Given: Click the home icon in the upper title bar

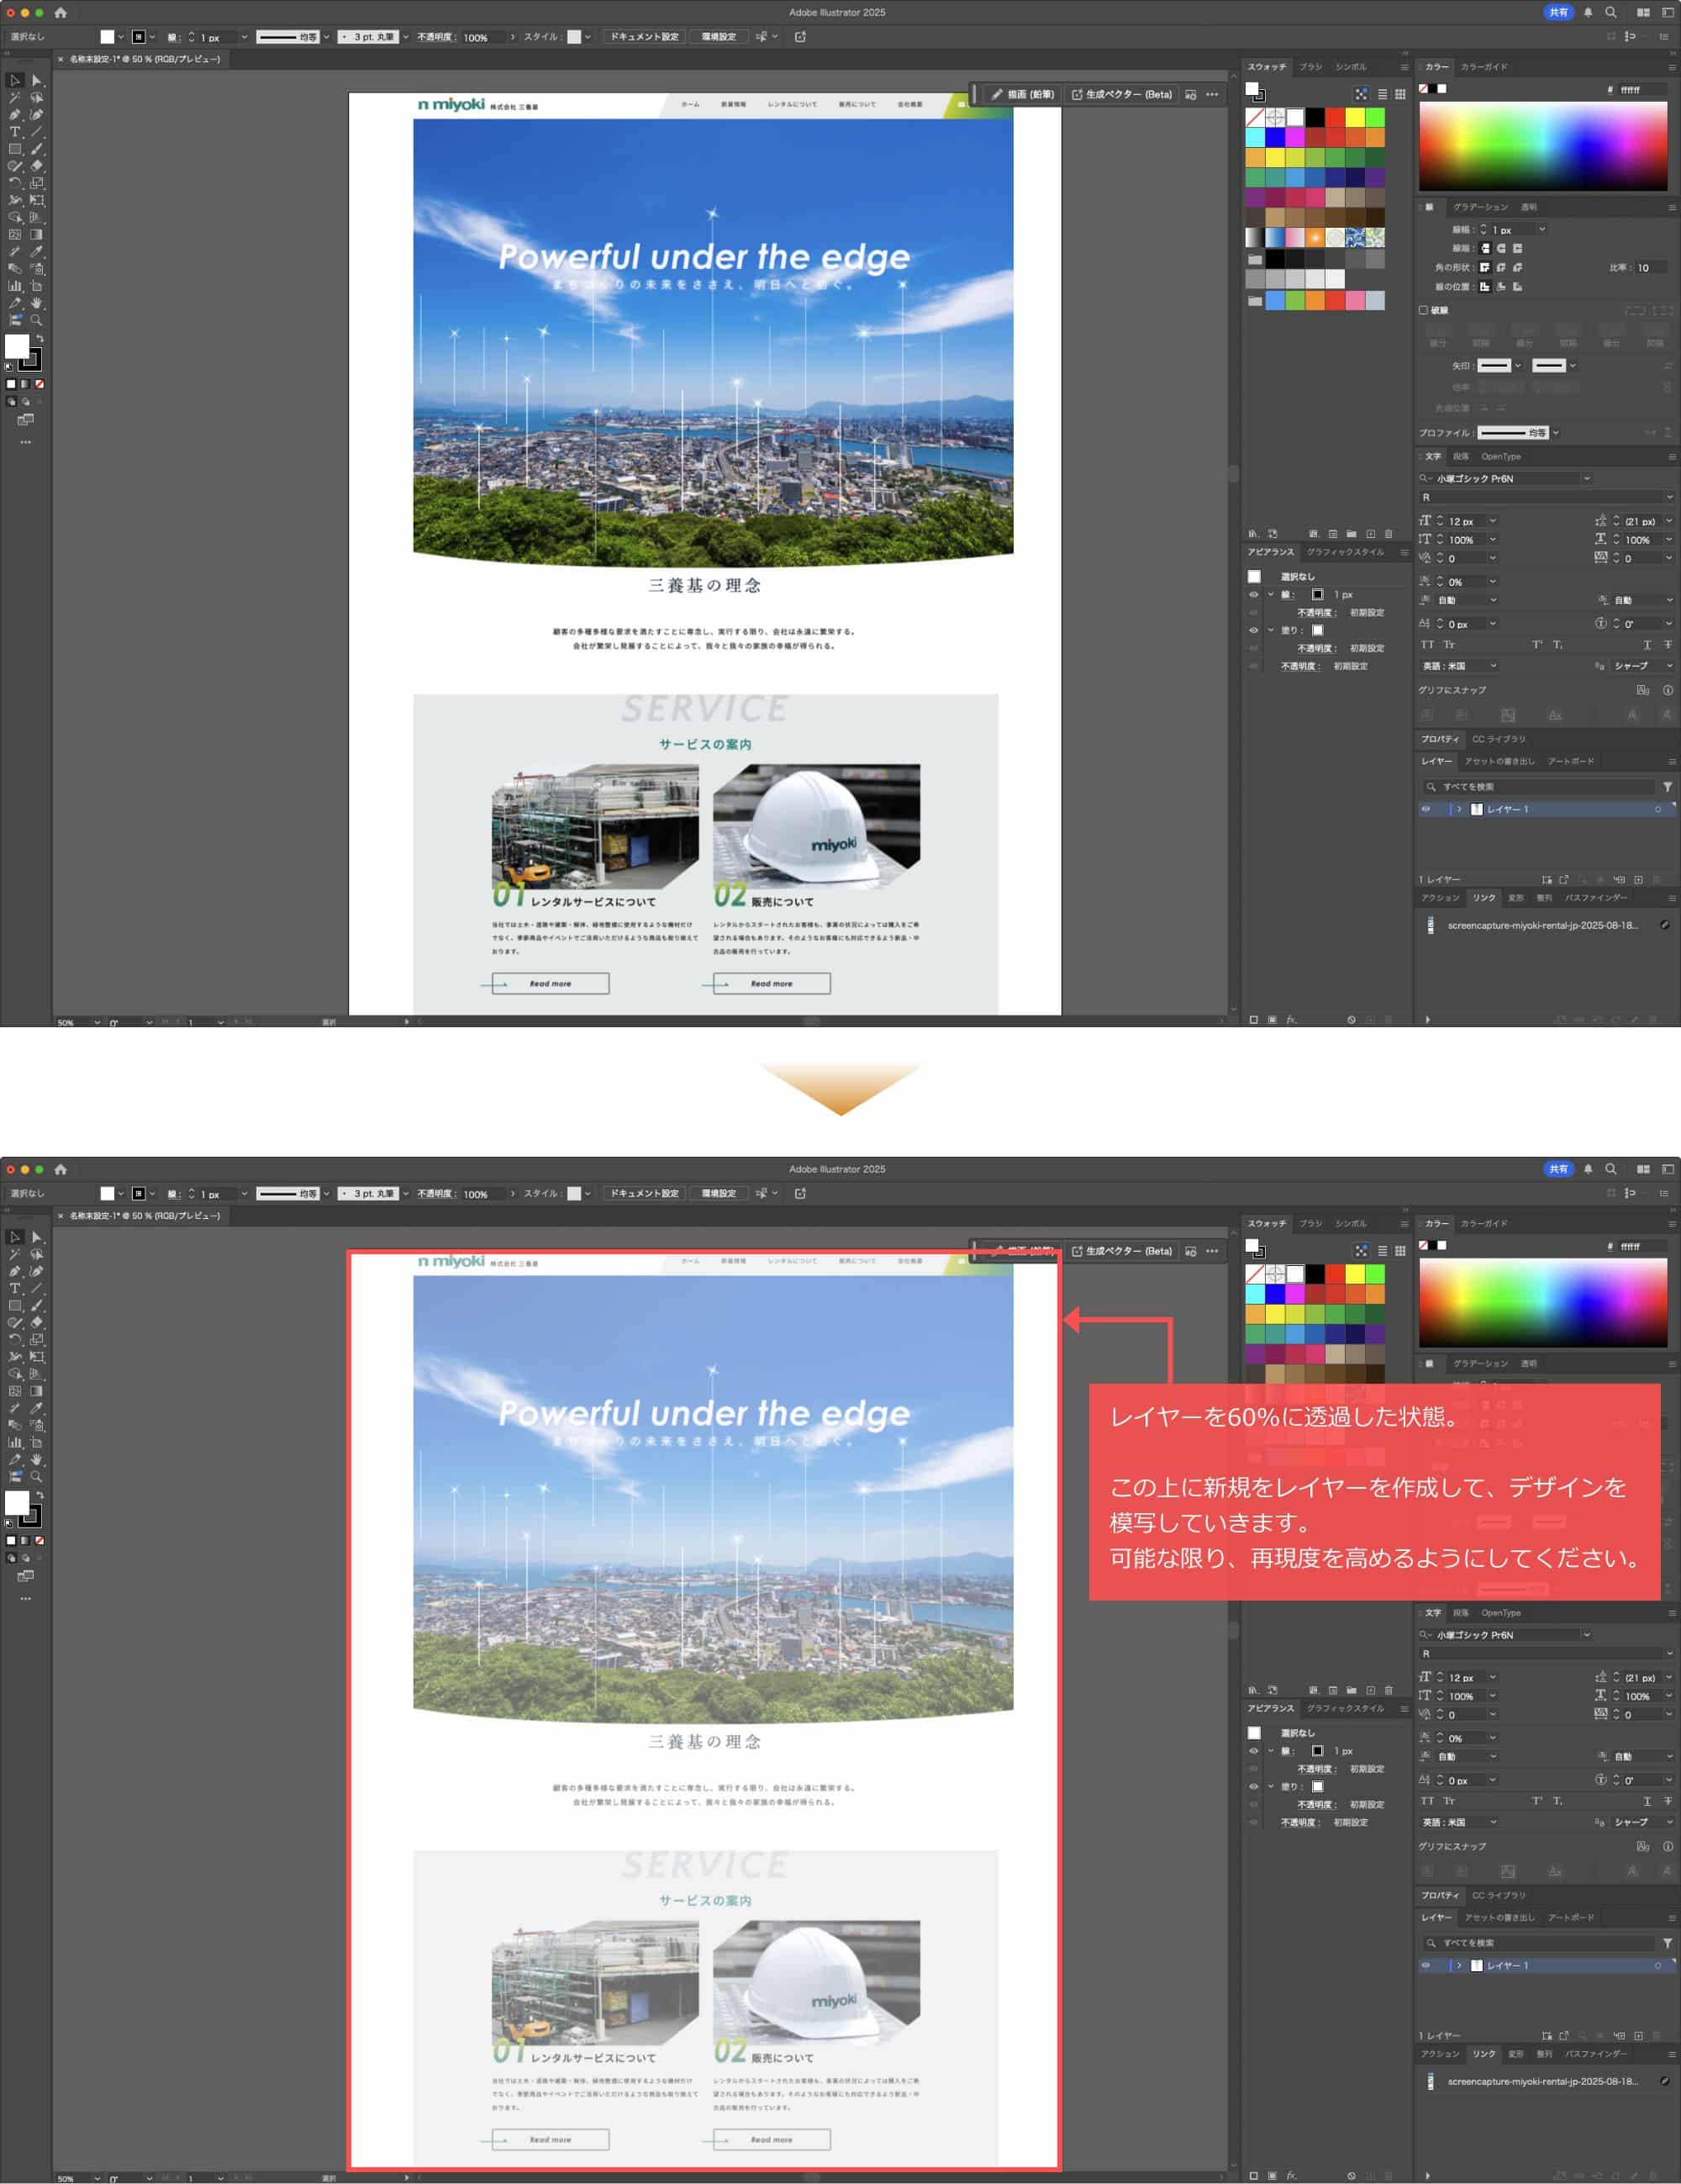Looking at the screenshot, I should pyautogui.click(x=60, y=13).
